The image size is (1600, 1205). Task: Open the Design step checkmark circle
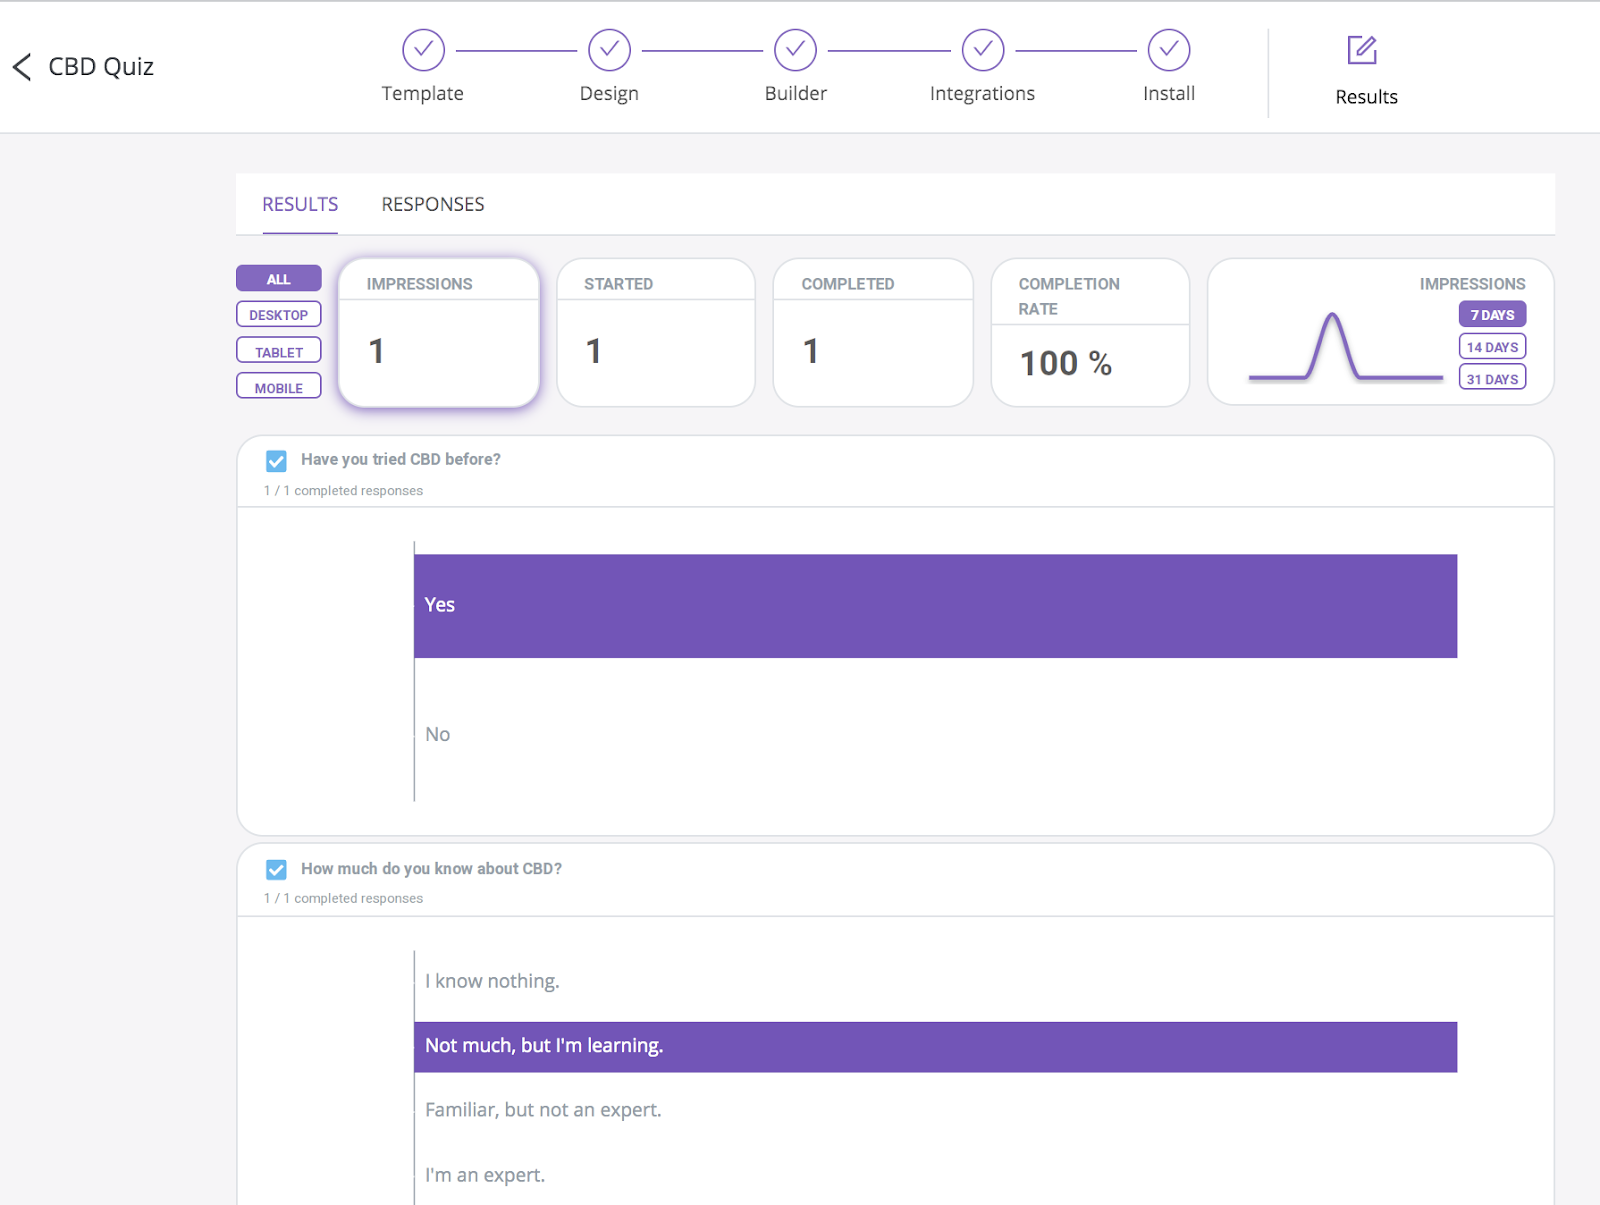point(609,50)
